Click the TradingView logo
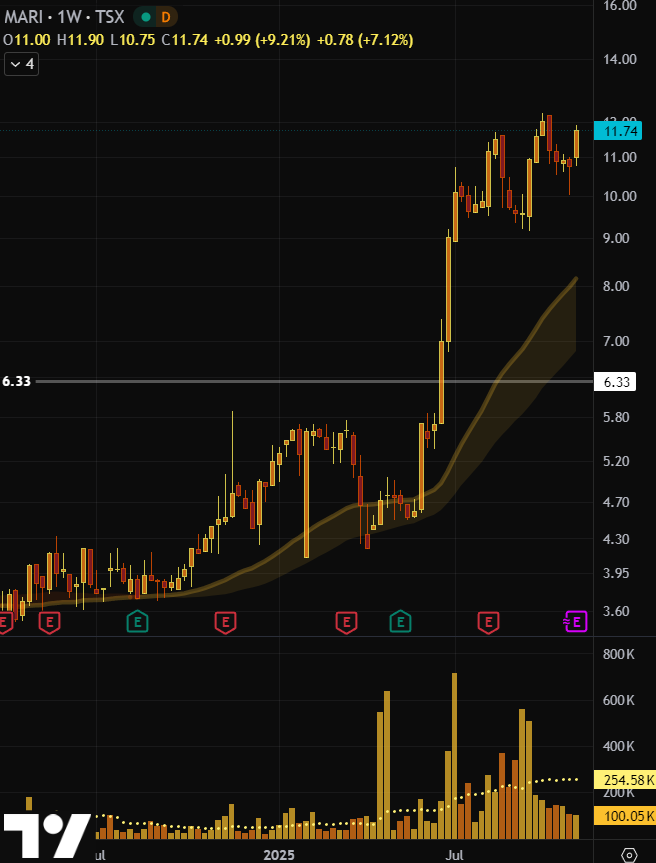 tap(48, 838)
